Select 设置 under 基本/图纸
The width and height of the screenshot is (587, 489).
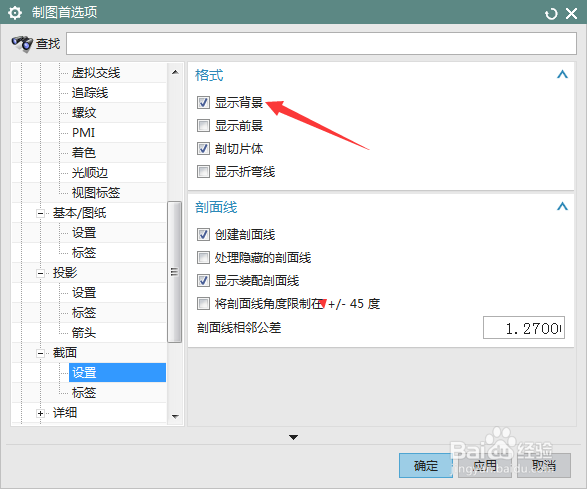[x=84, y=233]
